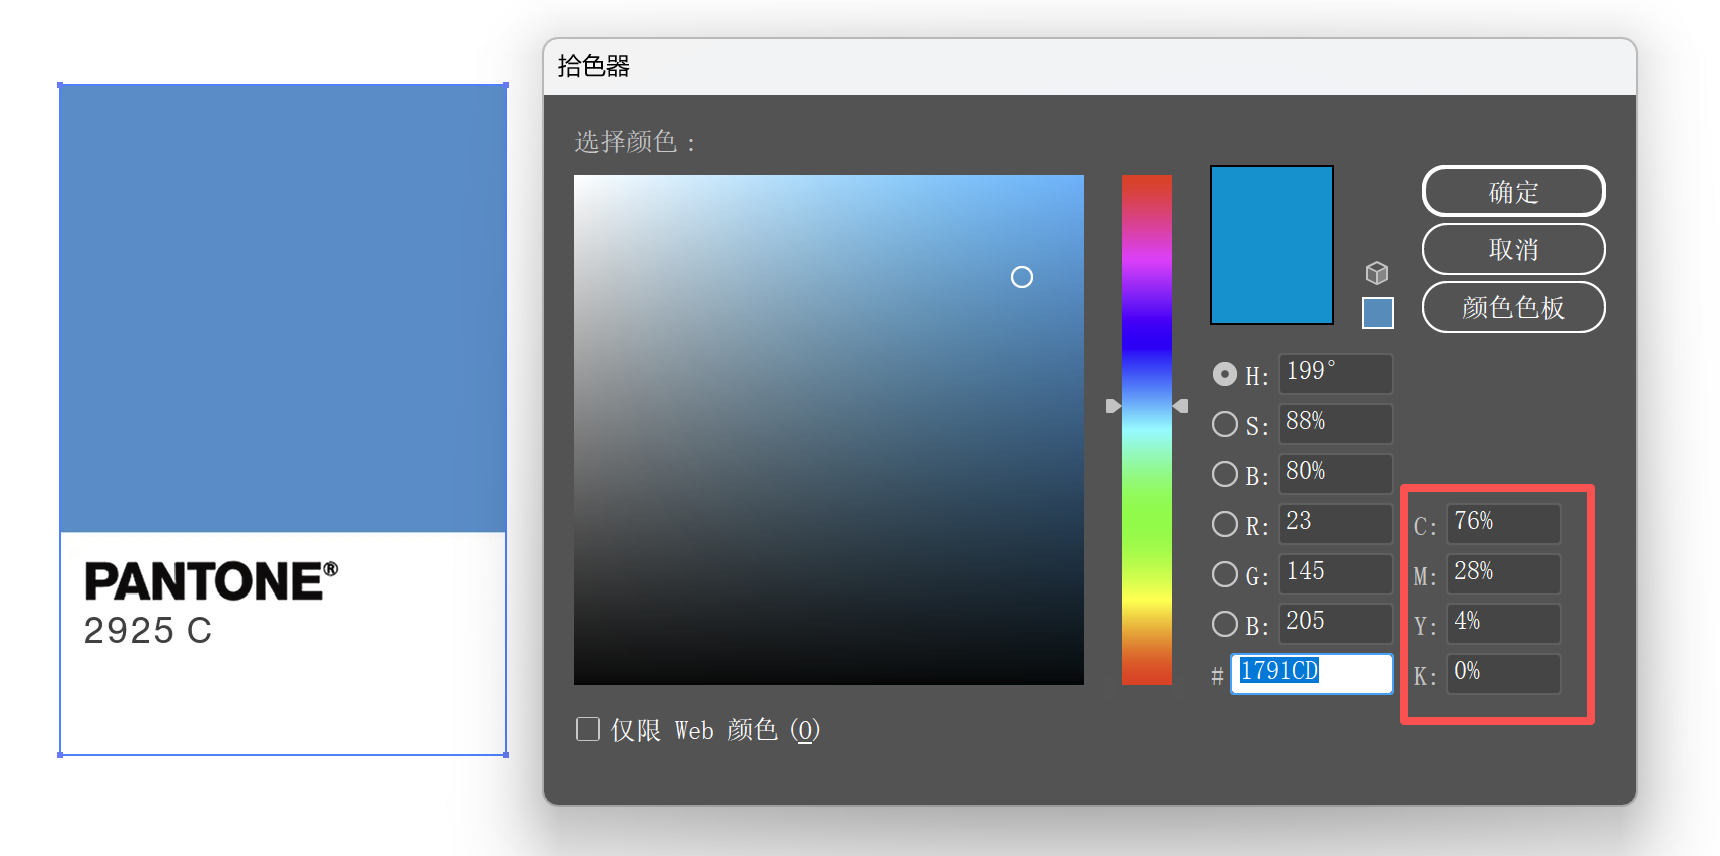Image resolution: width=1720 pixels, height=856 pixels.
Task: Click the blue field showing 205
Action: 1336,623
